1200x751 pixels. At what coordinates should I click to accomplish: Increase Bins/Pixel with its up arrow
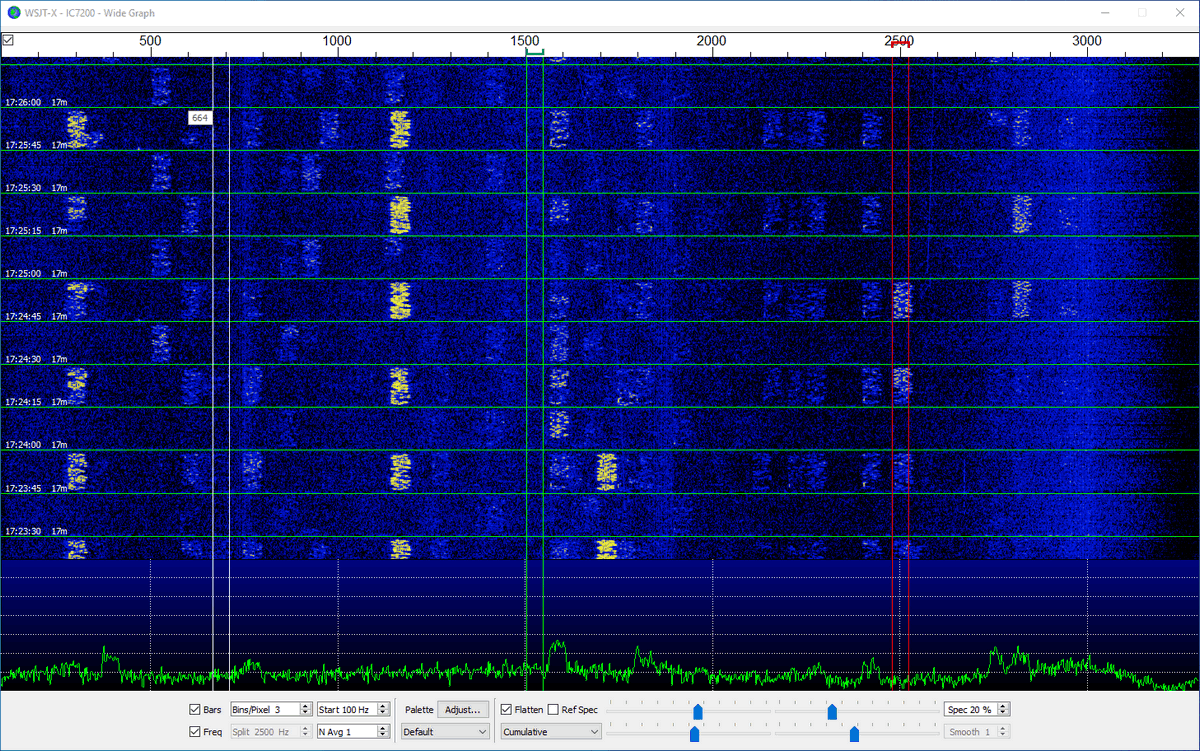(304, 706)
